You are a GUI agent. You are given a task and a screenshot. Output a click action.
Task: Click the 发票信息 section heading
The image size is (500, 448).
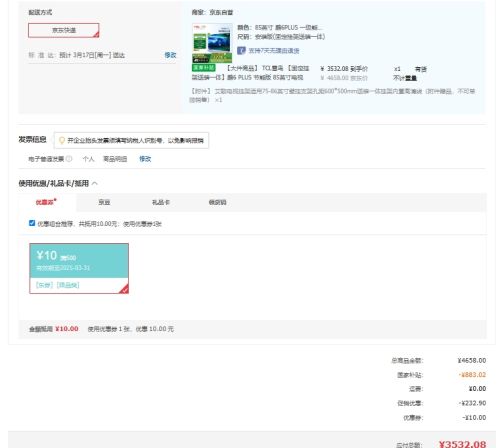[32, 139]
